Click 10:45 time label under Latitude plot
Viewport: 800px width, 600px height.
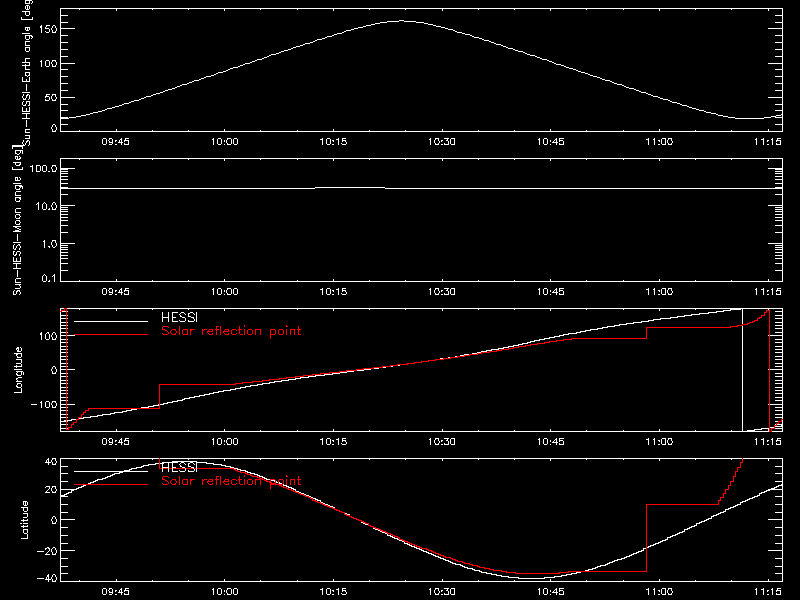pos(551,592)
